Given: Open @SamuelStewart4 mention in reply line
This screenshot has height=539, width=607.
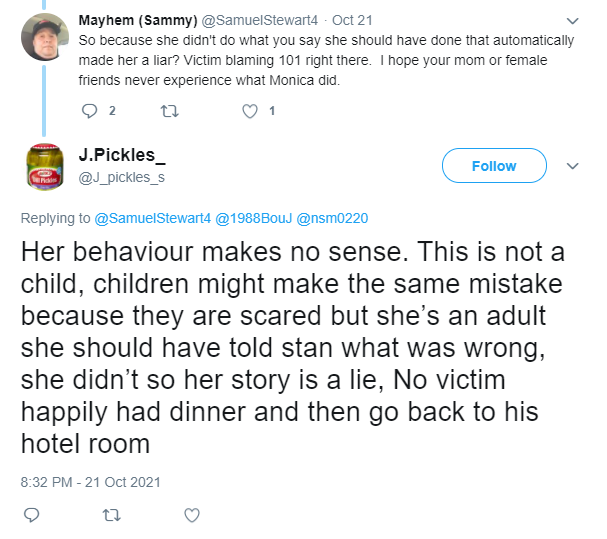Looking at the screenshot, I should pyautogui.click(x=153, y=218).
